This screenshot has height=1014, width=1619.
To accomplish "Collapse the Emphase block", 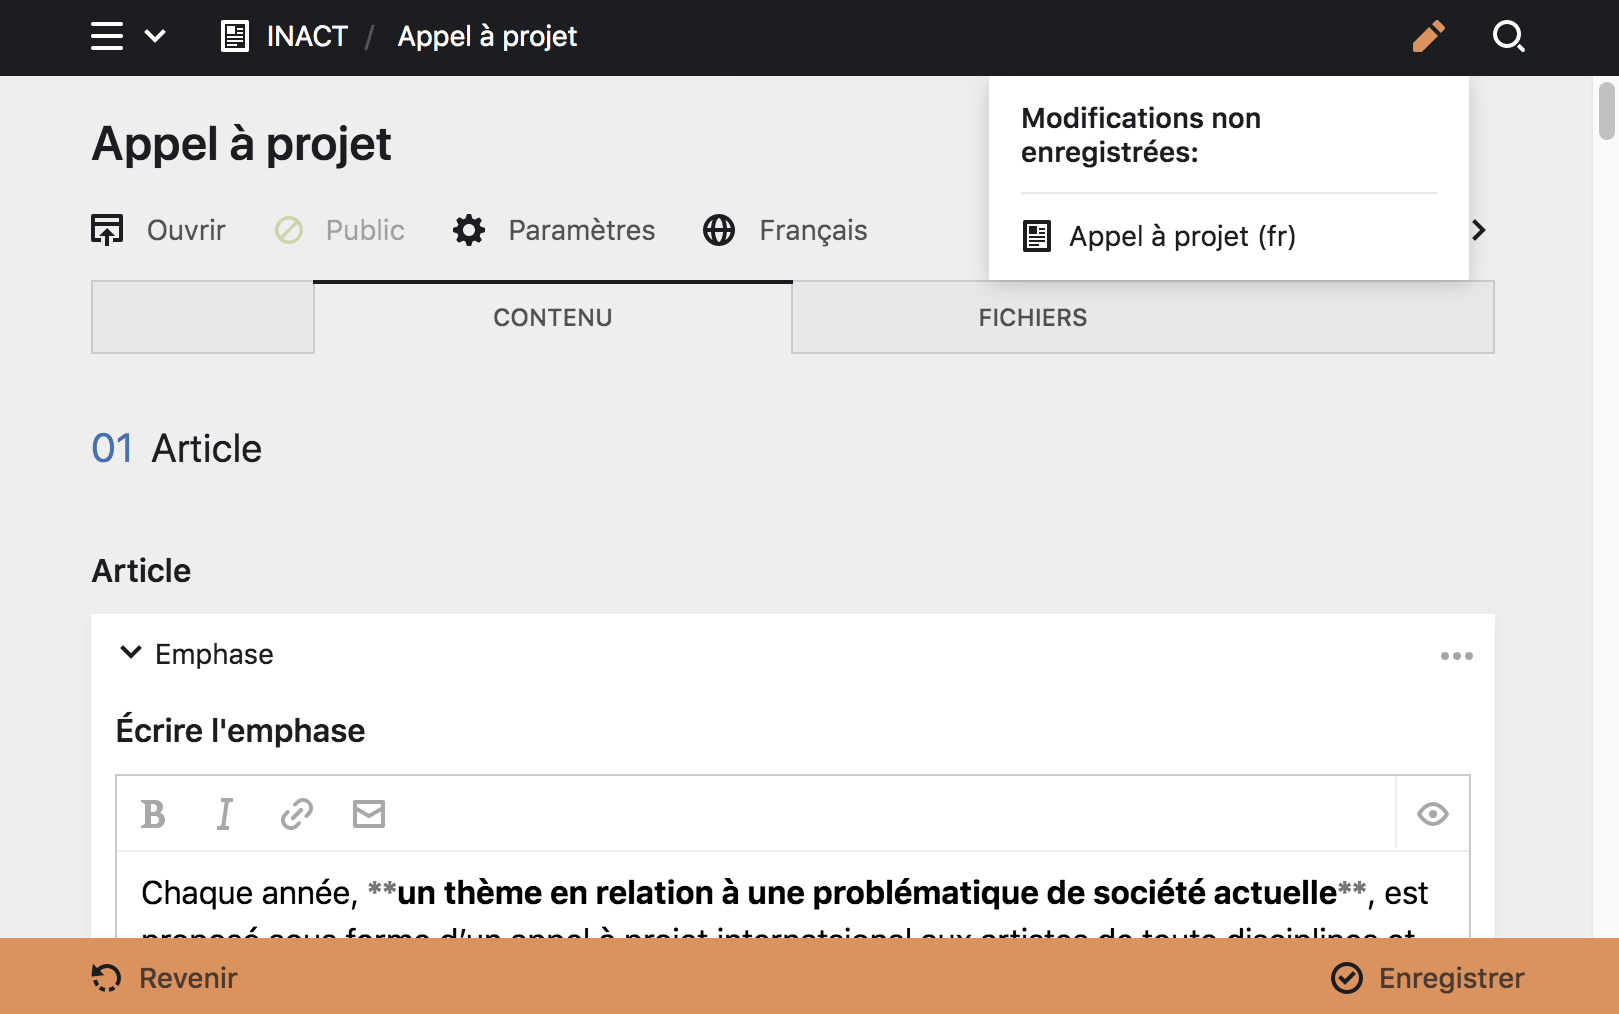I will tap(130, 652).
